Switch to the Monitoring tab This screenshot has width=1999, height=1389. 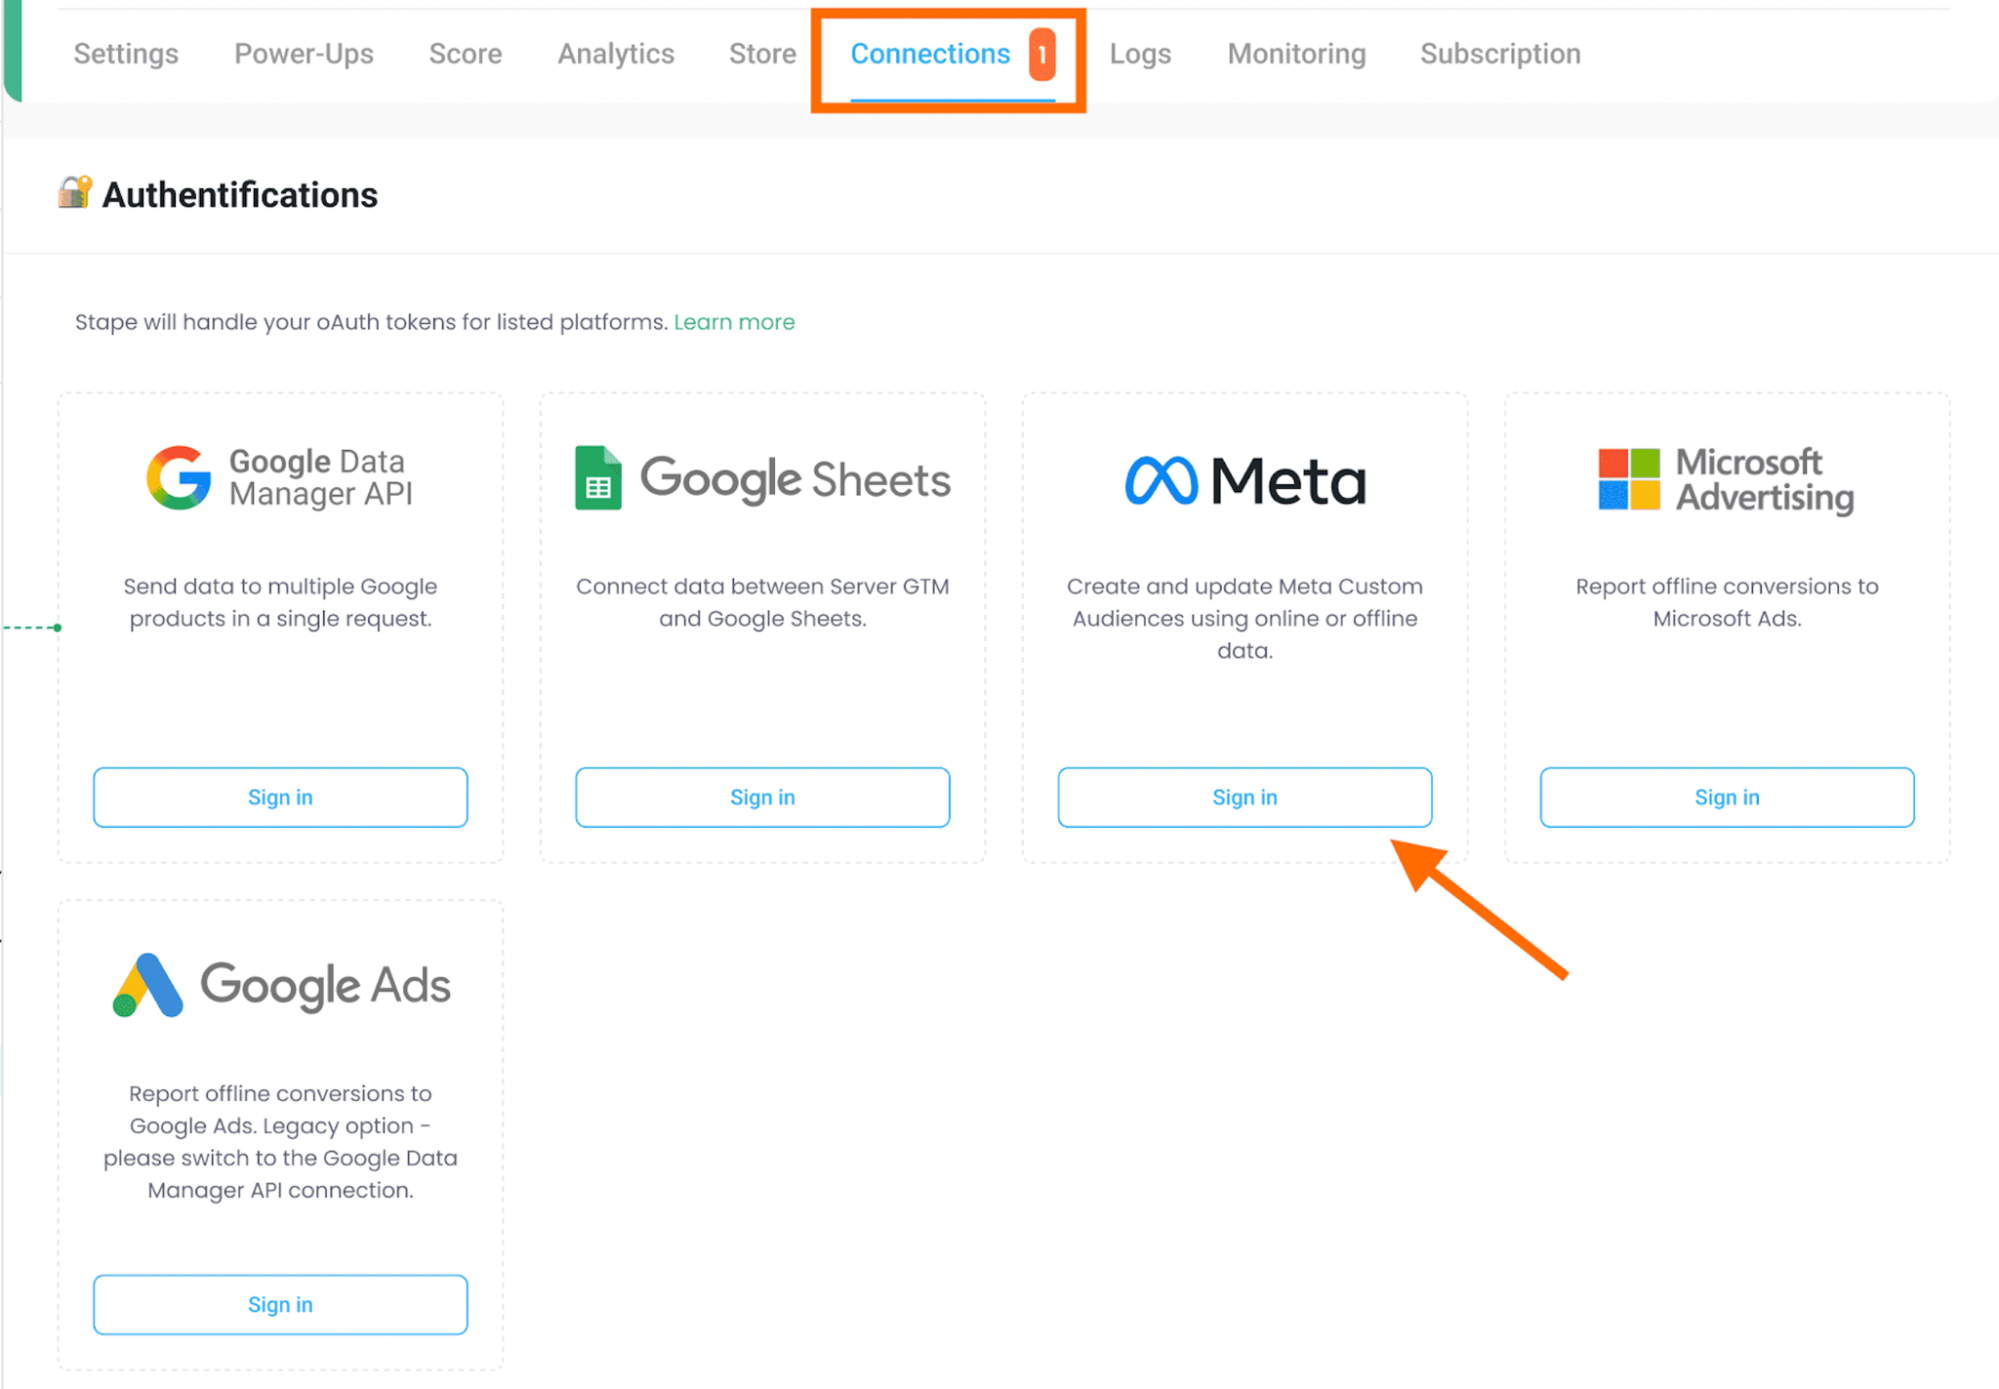pyautogui.click(x=1296, y=54)
